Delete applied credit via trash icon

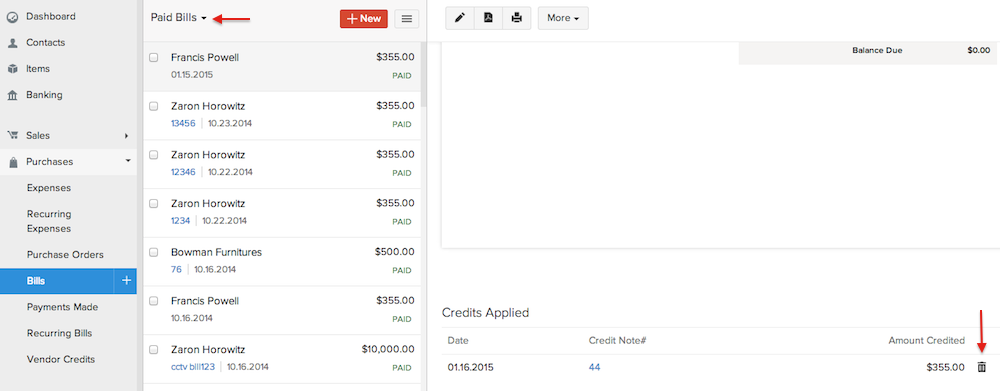click(x=982, y=367)
